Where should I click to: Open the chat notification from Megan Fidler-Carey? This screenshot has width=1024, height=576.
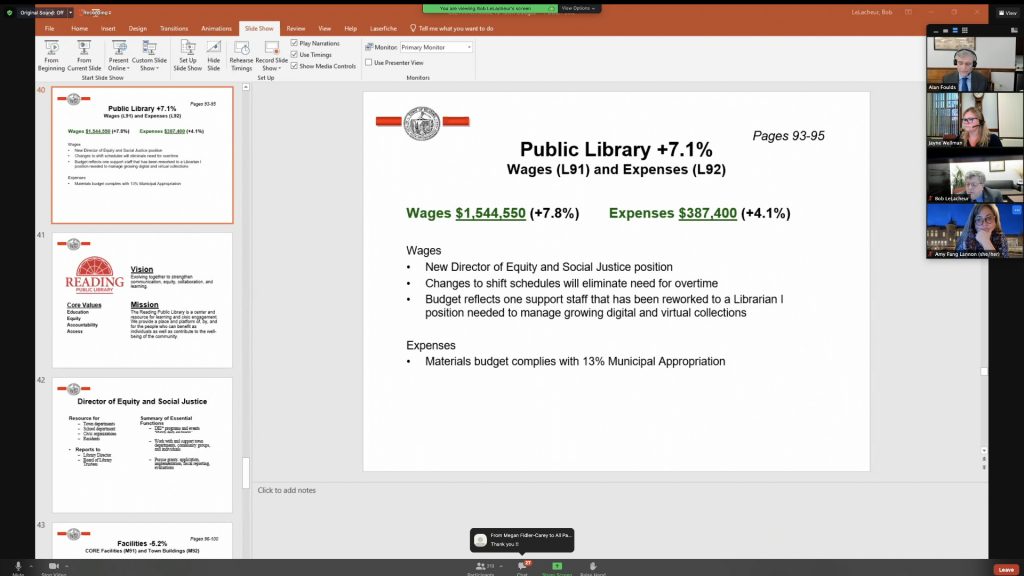tap(522, 539)
